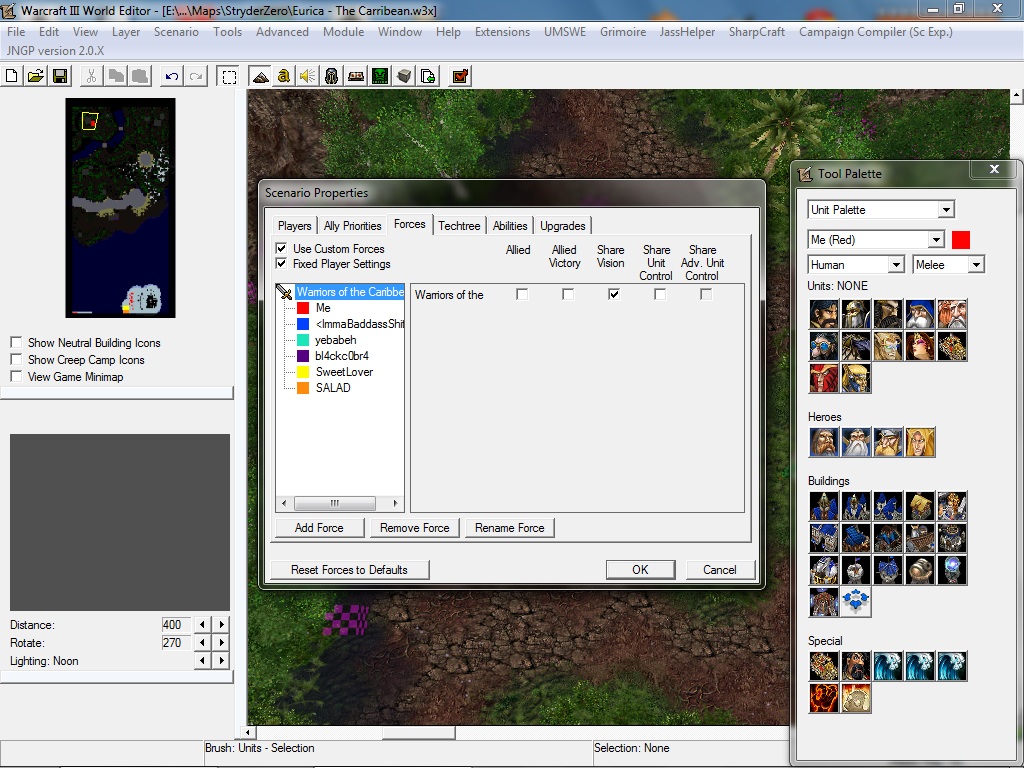
Task: Select the Paladin hero icon
Action: [x=824, y=442]
